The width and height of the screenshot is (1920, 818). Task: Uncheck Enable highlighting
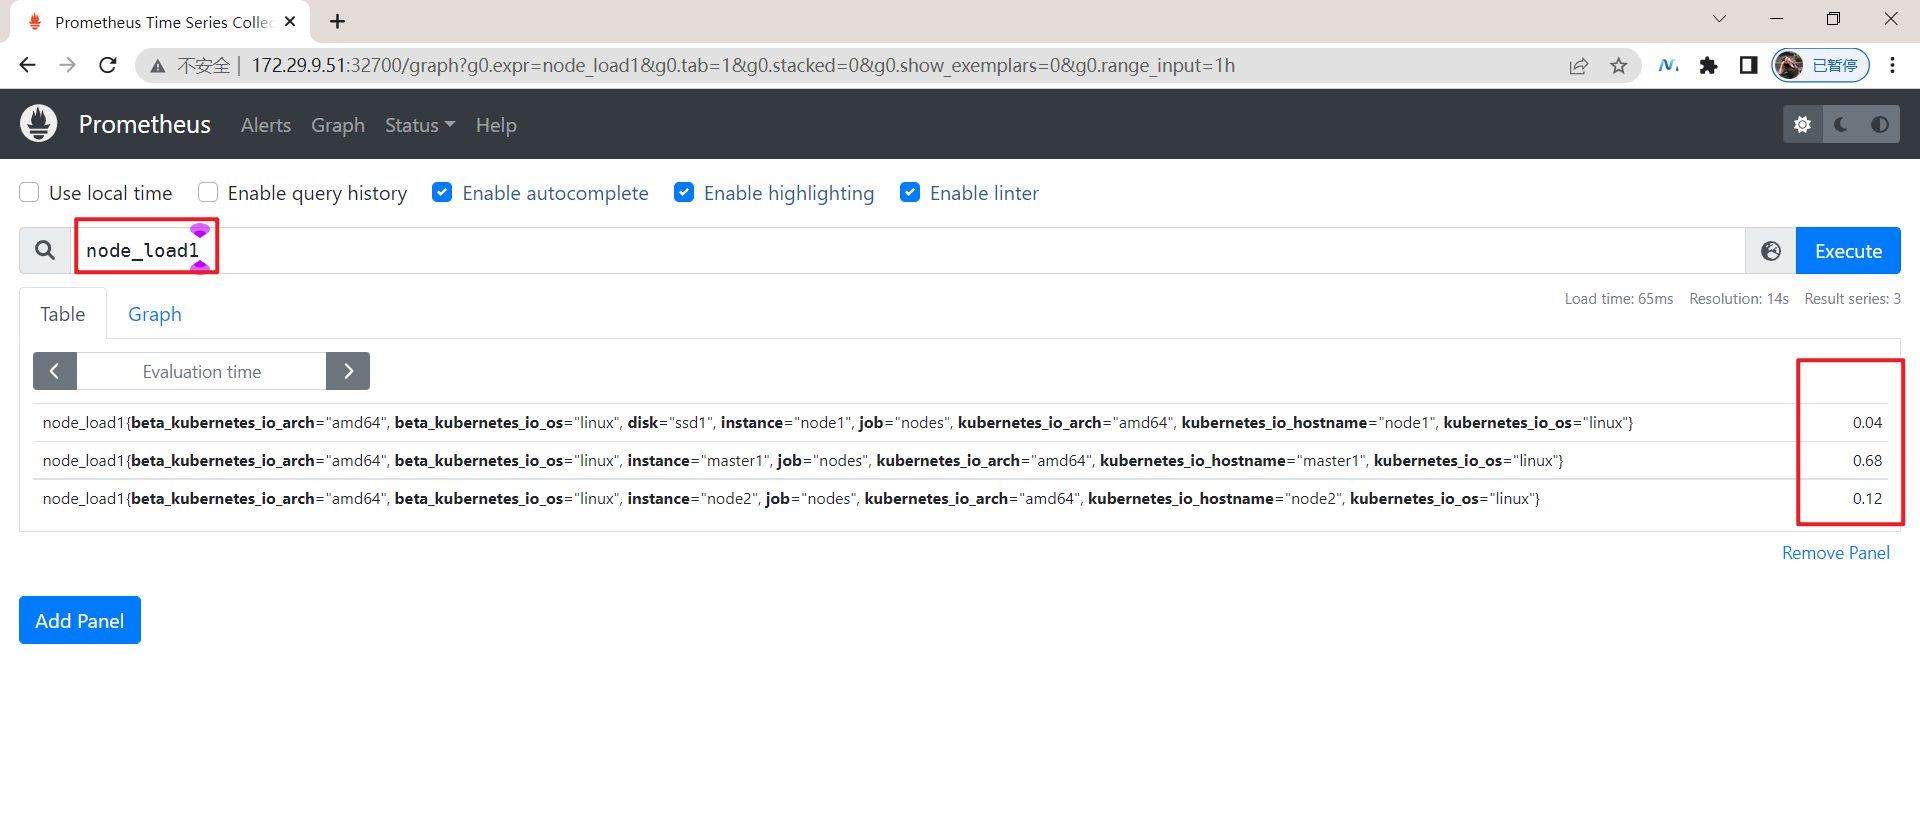tap(684, 192)
